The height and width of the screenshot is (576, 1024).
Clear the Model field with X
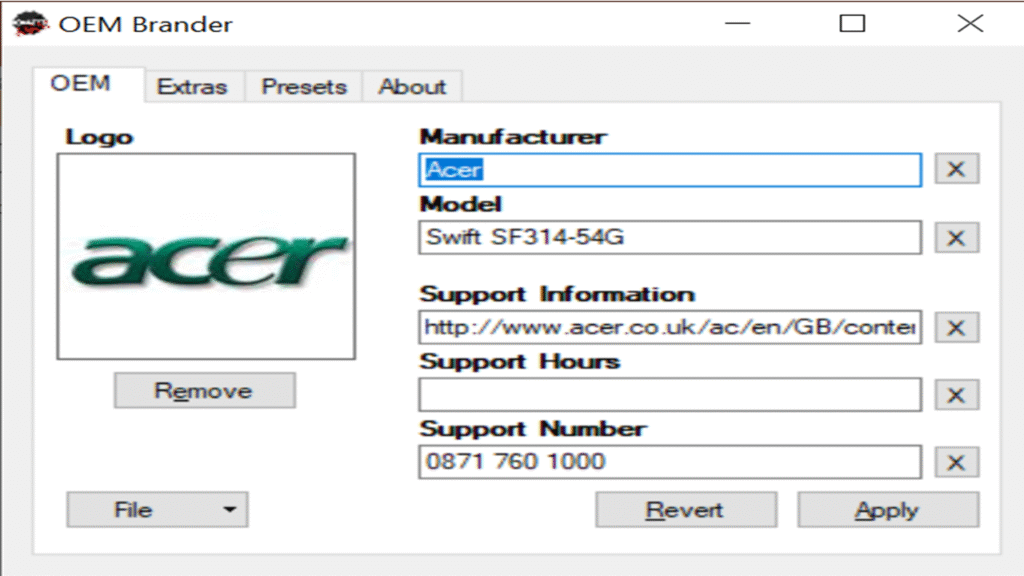tap(956, 238)
